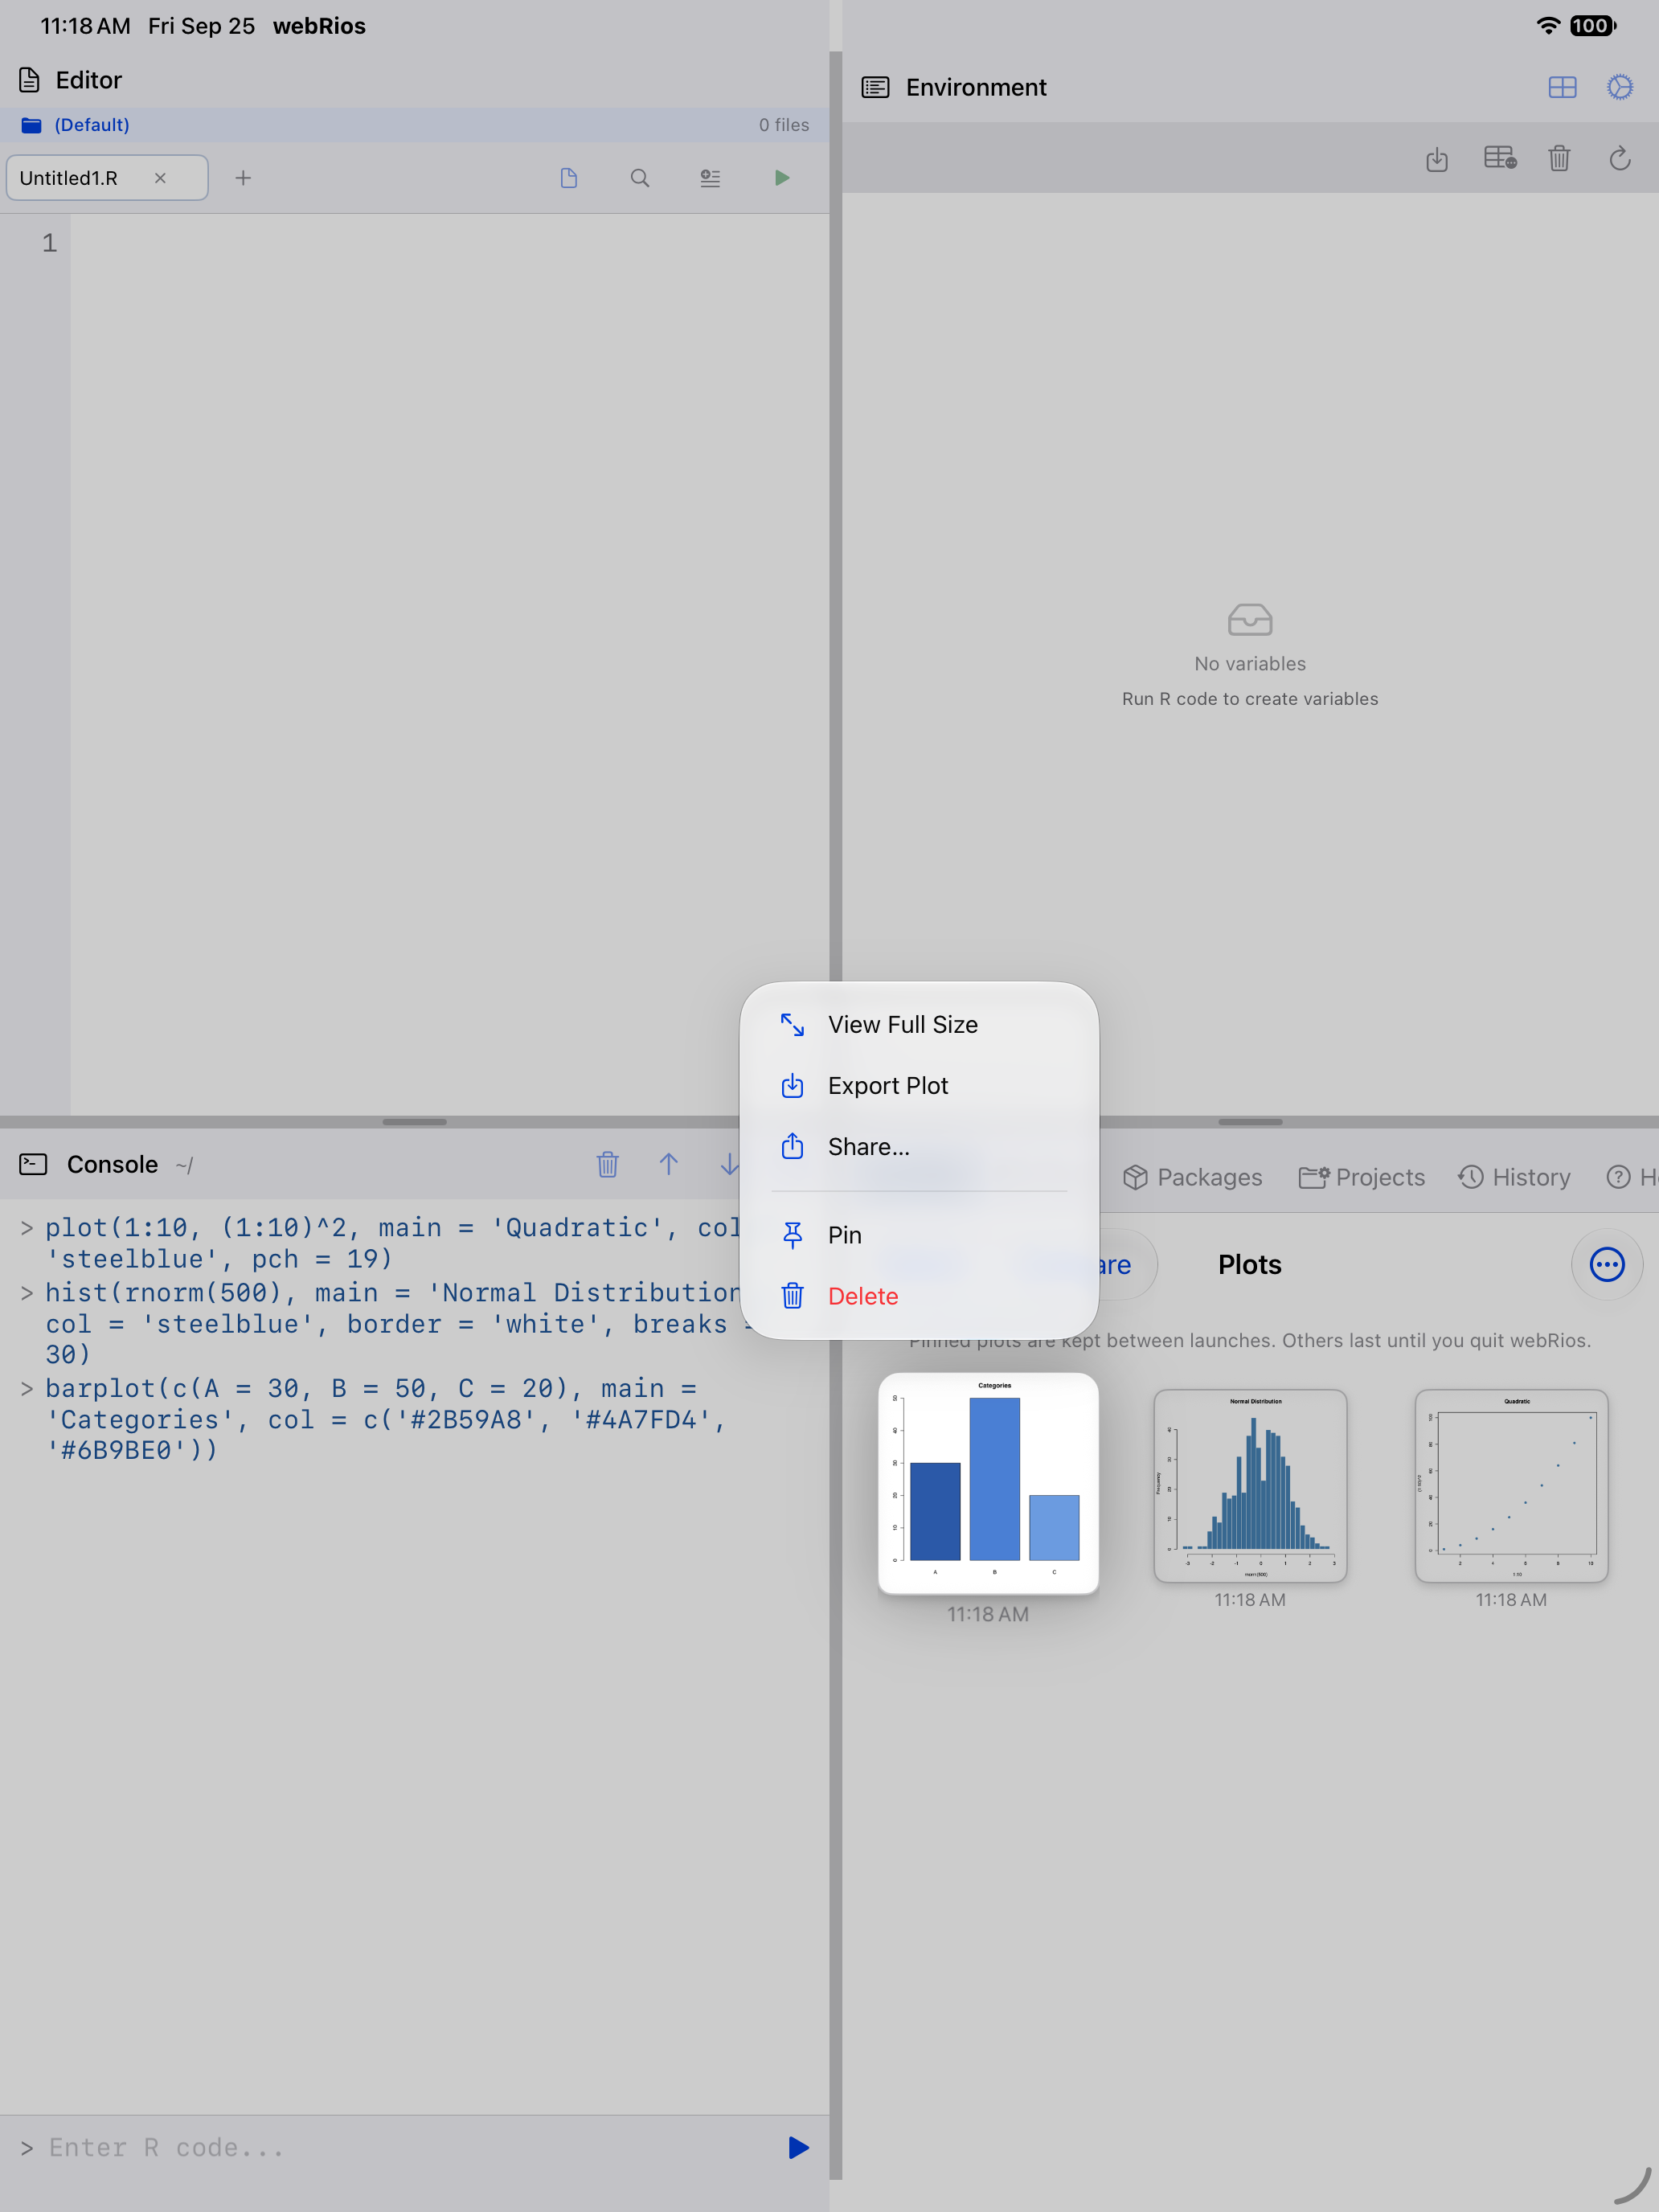This screenshot has height=2212, width=1659.
Task: Close the Untitled1.R tab
Action: (160, 178)
